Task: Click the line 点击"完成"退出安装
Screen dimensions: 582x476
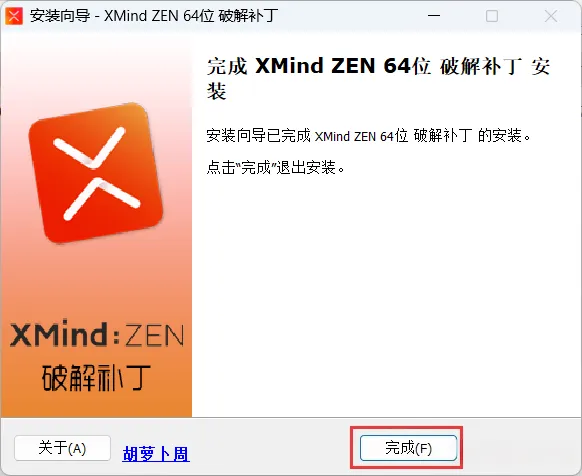Action: point(275,167)
